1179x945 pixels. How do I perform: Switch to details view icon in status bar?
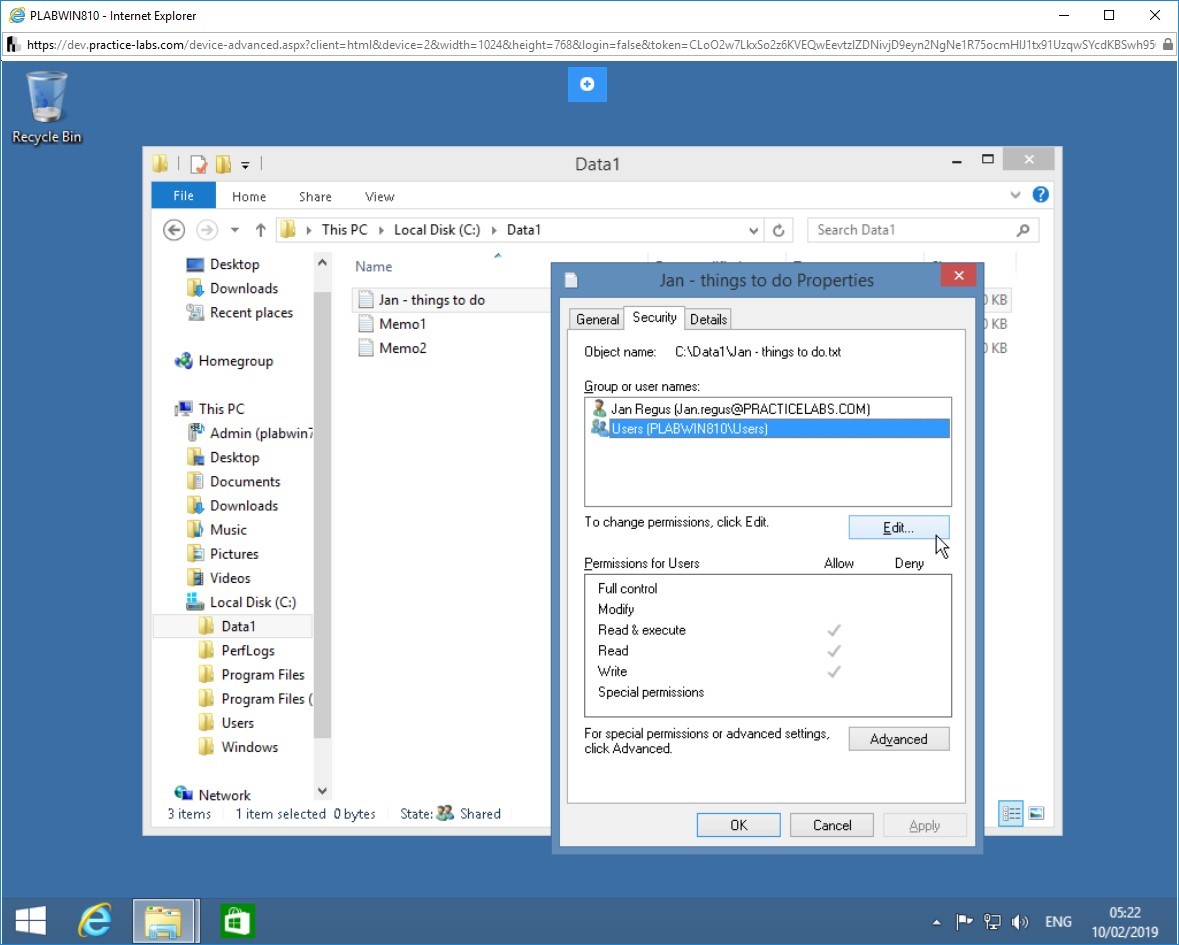click(1011, 813)
